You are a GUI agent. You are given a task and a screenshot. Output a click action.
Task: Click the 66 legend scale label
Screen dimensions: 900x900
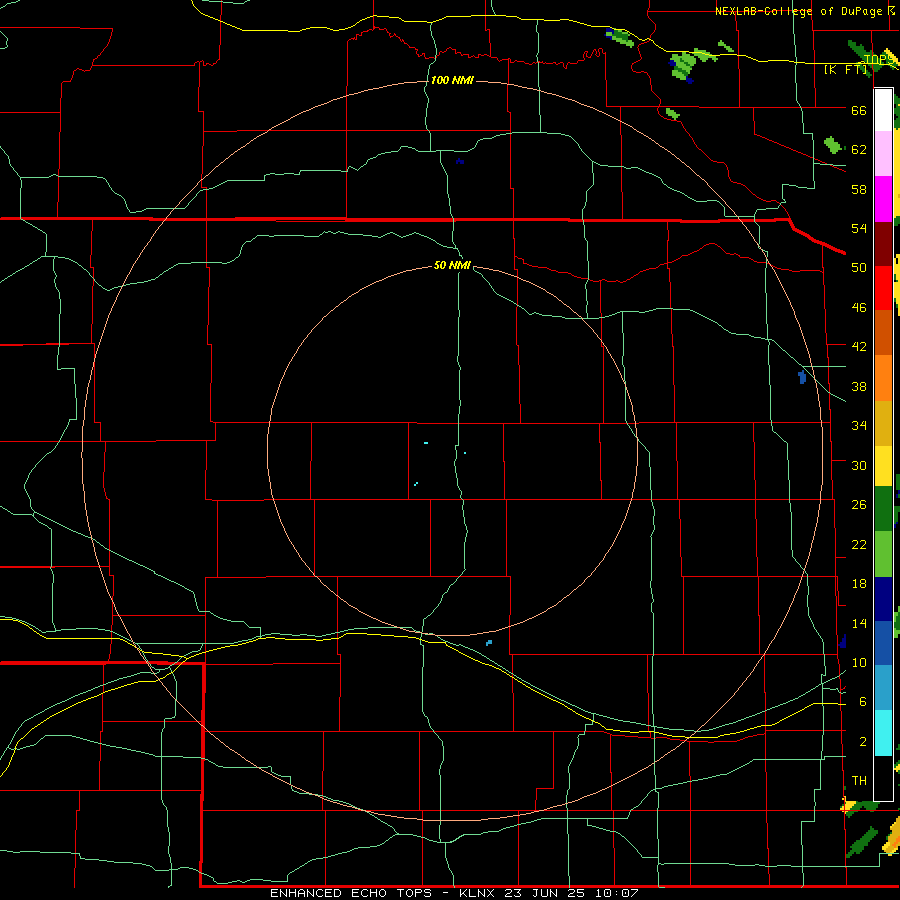(859, 110)
